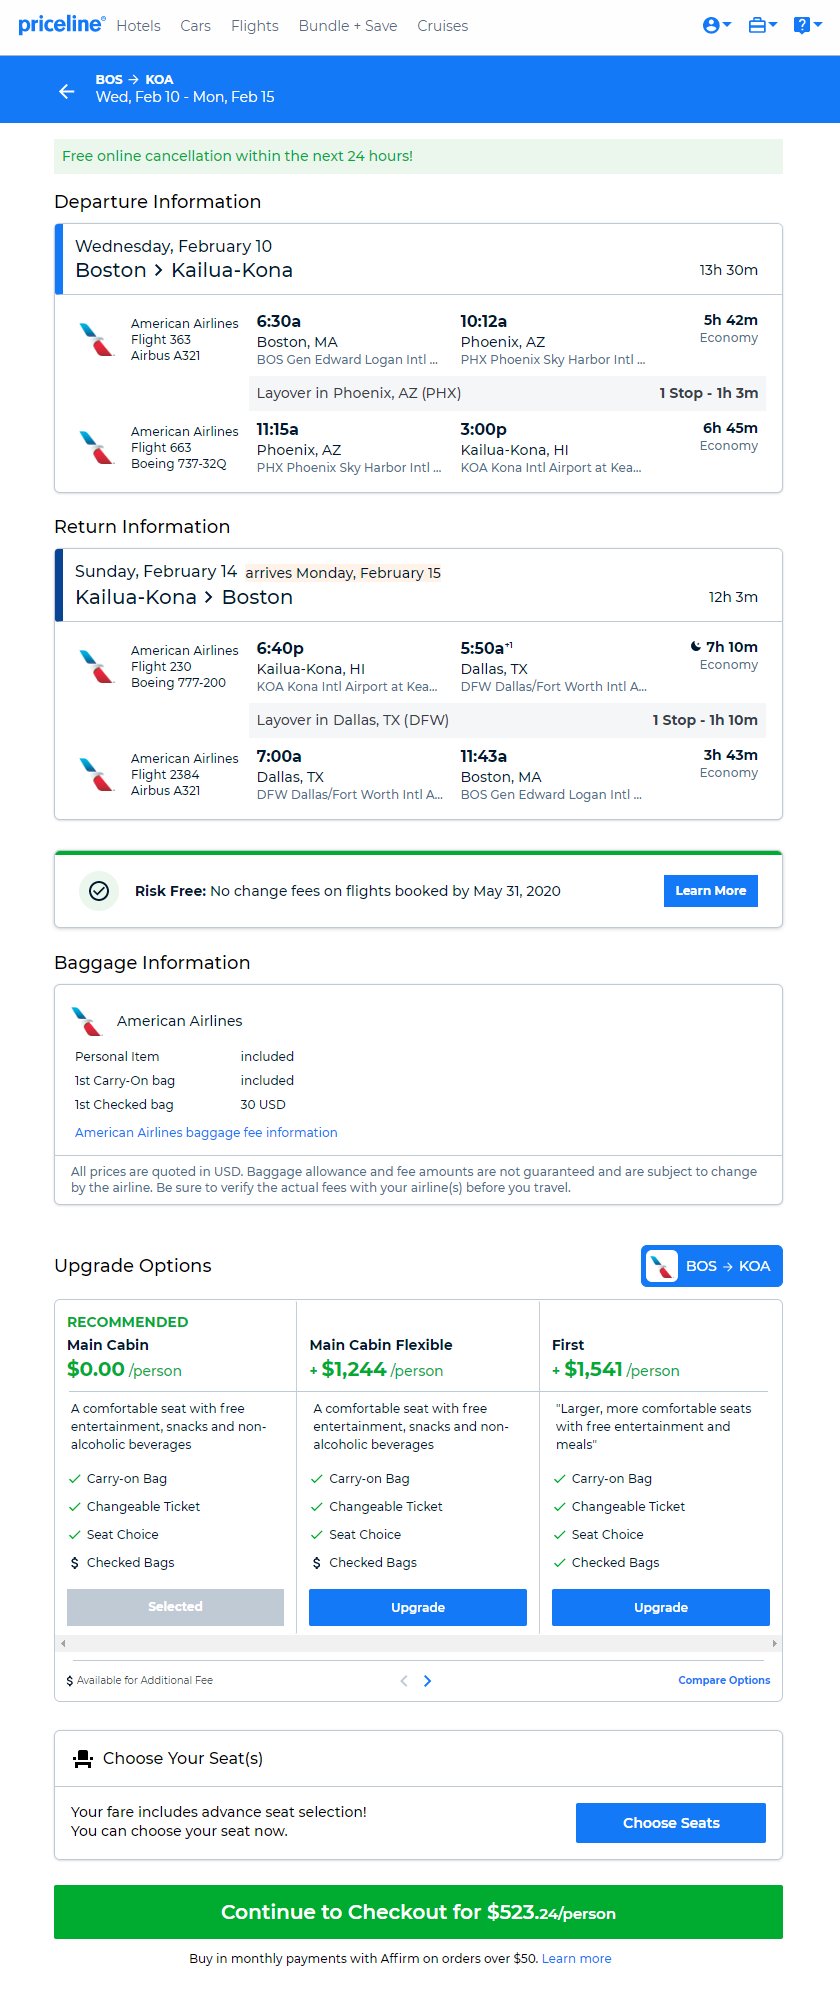Open the Hotels tab

click(x=138, y=26)
